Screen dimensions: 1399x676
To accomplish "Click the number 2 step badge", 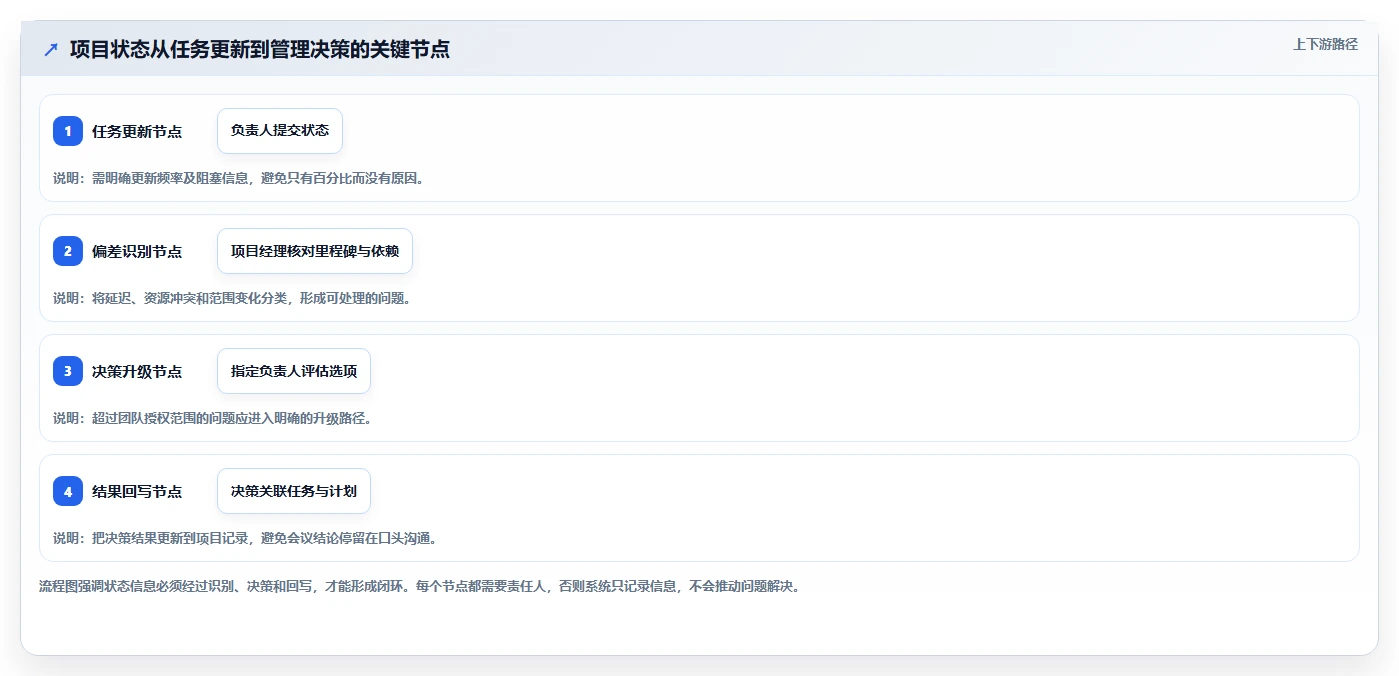I will pos(68,251).
